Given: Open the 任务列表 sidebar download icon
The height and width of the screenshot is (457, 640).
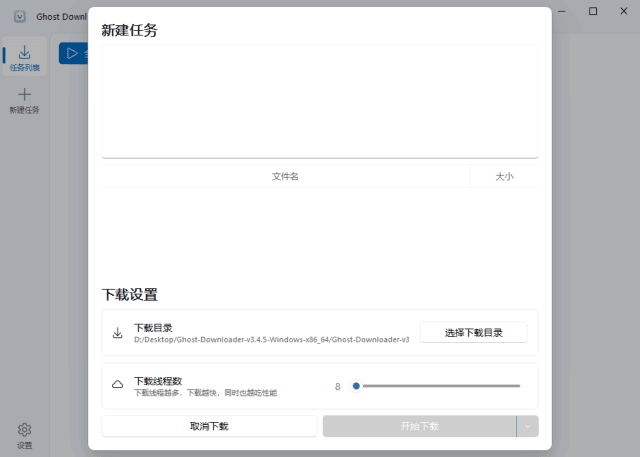Looking at the screenshot, I should coord(24,52).
